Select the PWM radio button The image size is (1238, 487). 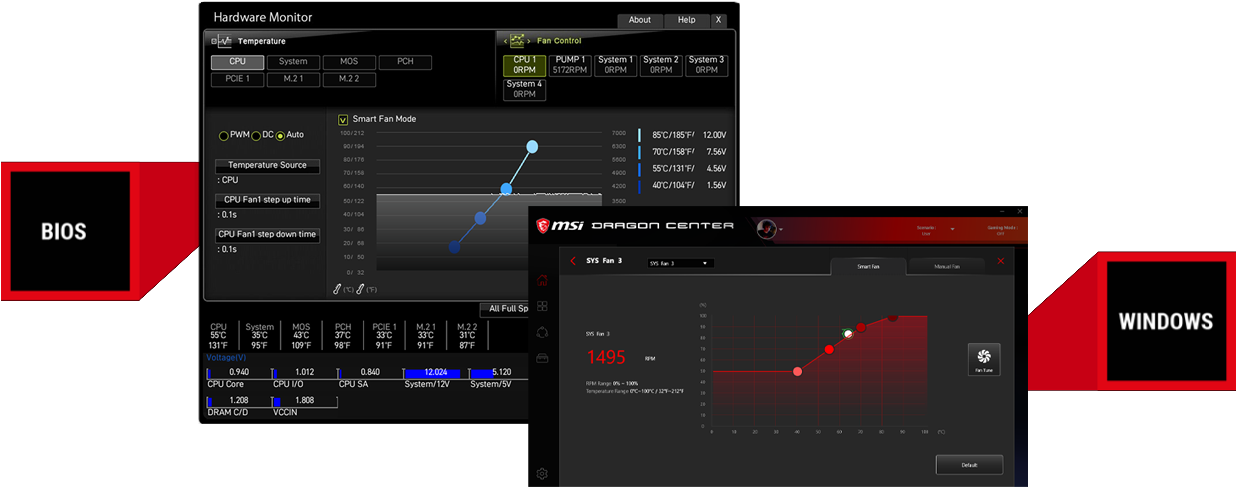tap(224, 135)
